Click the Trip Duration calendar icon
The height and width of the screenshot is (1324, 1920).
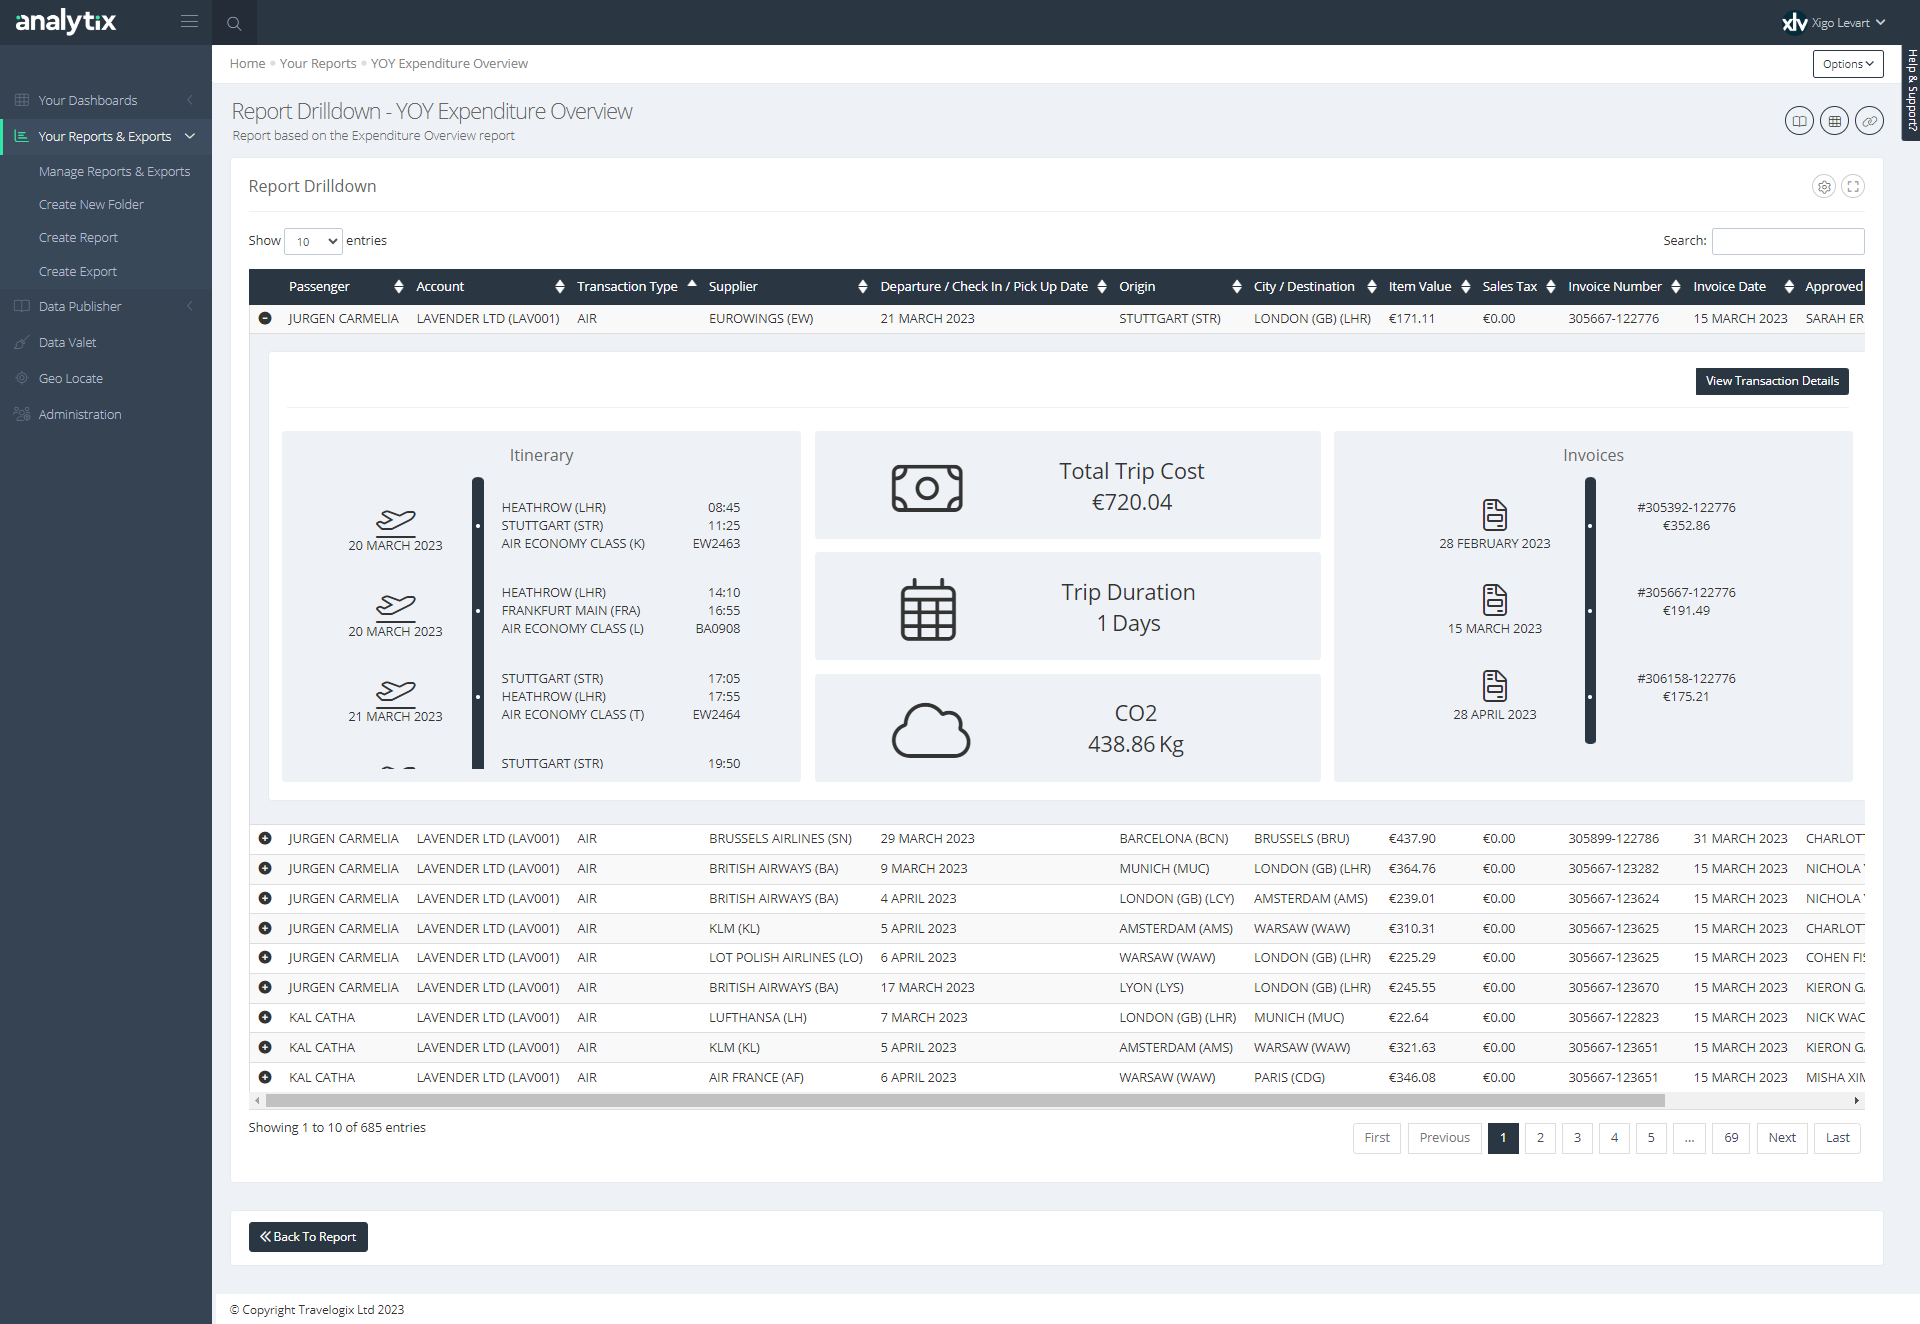[928, 609]
